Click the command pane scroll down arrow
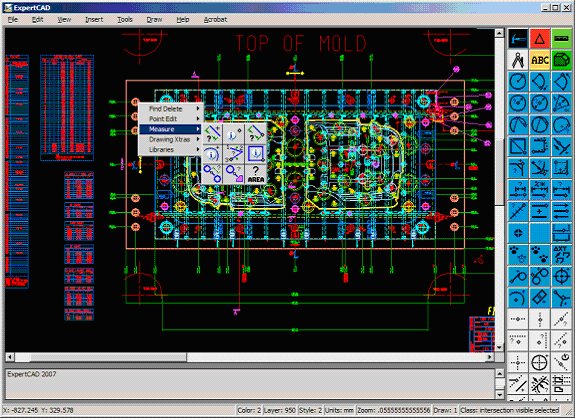 pyautogui.click(x=500, y=394)
